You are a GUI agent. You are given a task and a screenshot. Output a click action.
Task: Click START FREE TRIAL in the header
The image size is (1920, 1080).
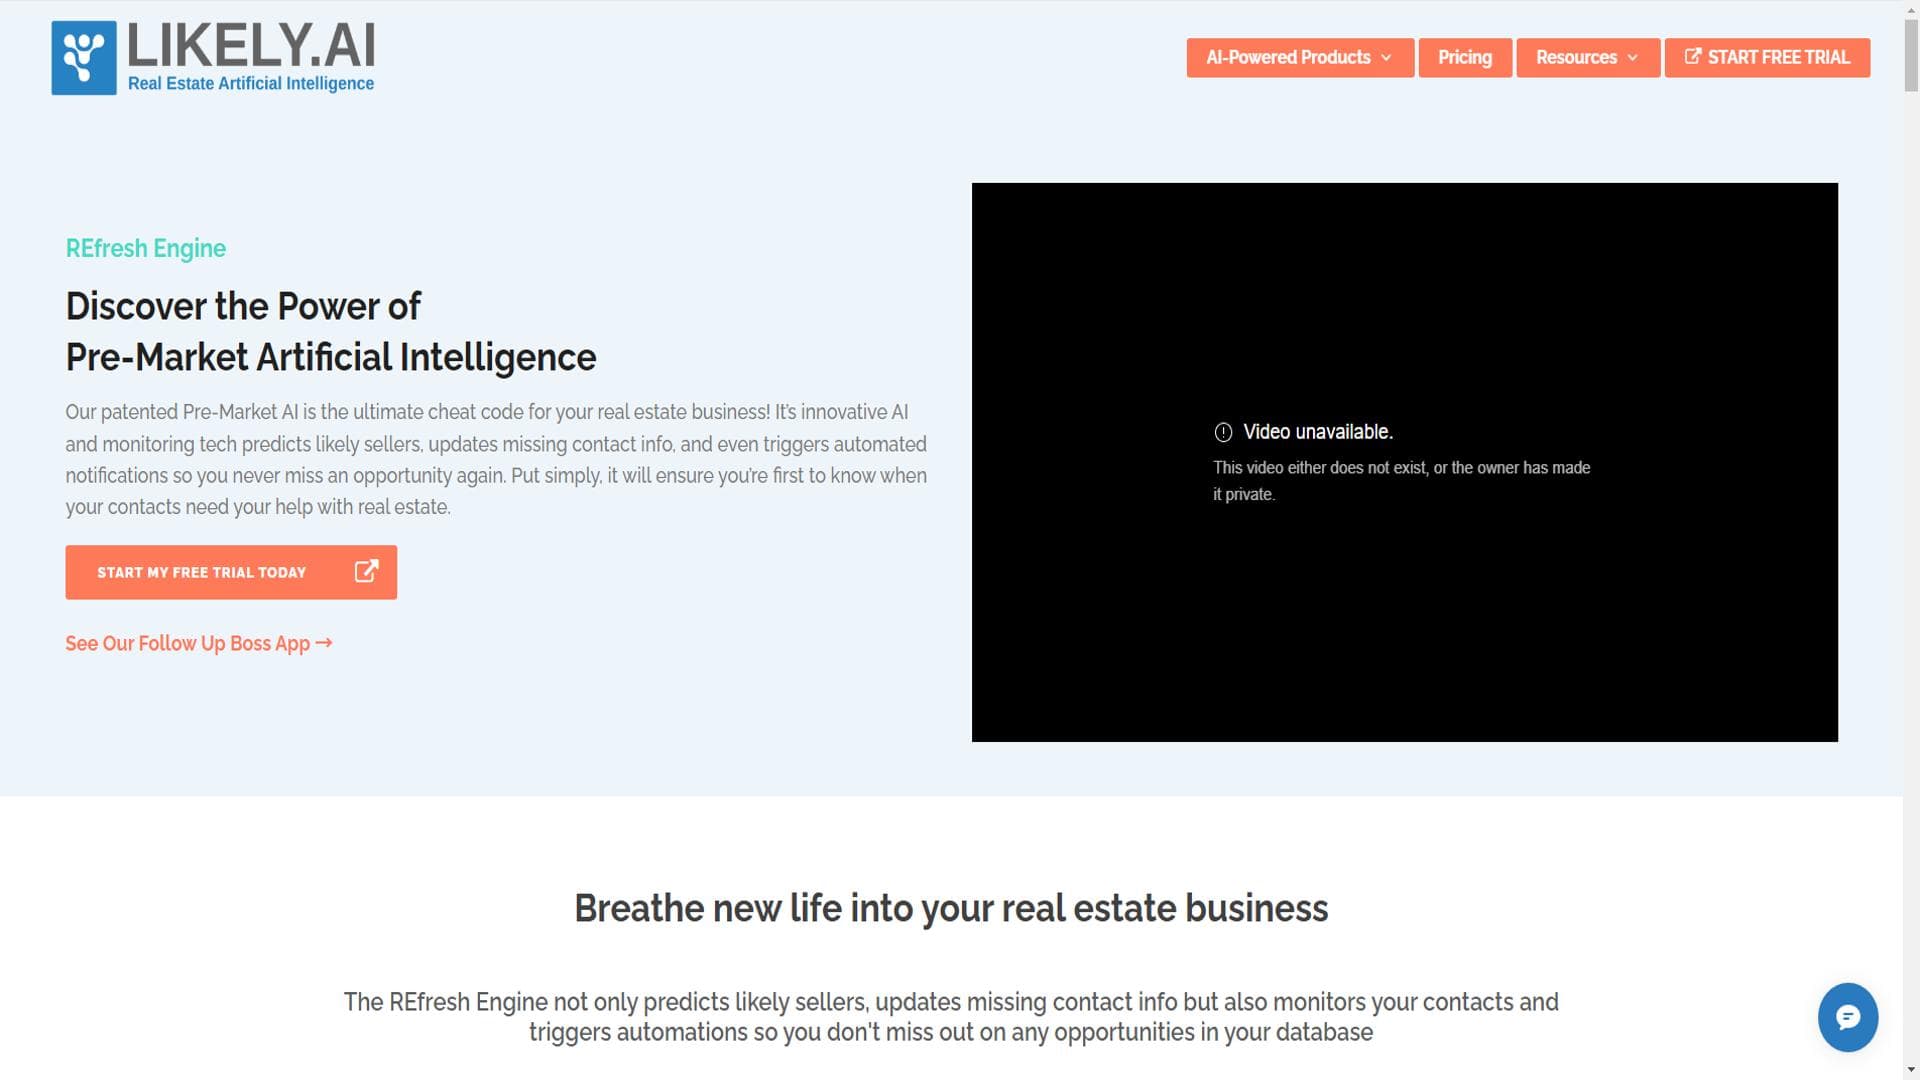point(1766,57)
